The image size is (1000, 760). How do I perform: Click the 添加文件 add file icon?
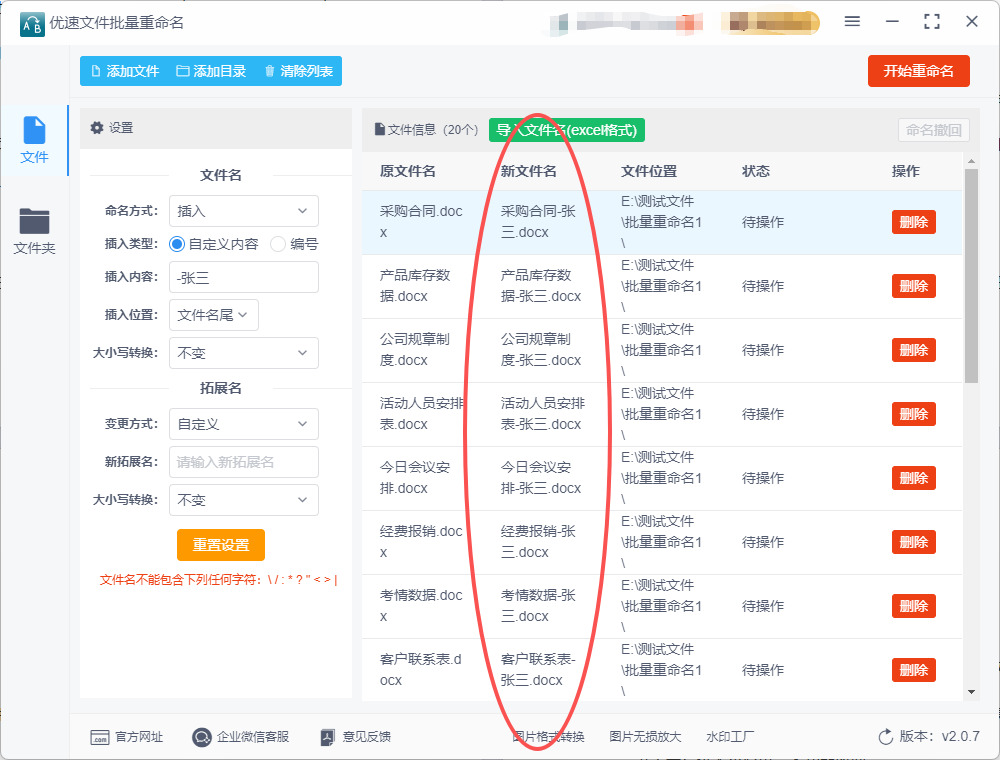point(96,71)
